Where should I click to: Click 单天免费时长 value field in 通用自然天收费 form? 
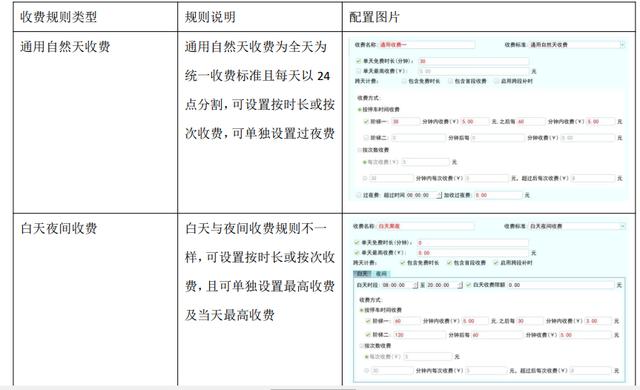click(473, 61)
